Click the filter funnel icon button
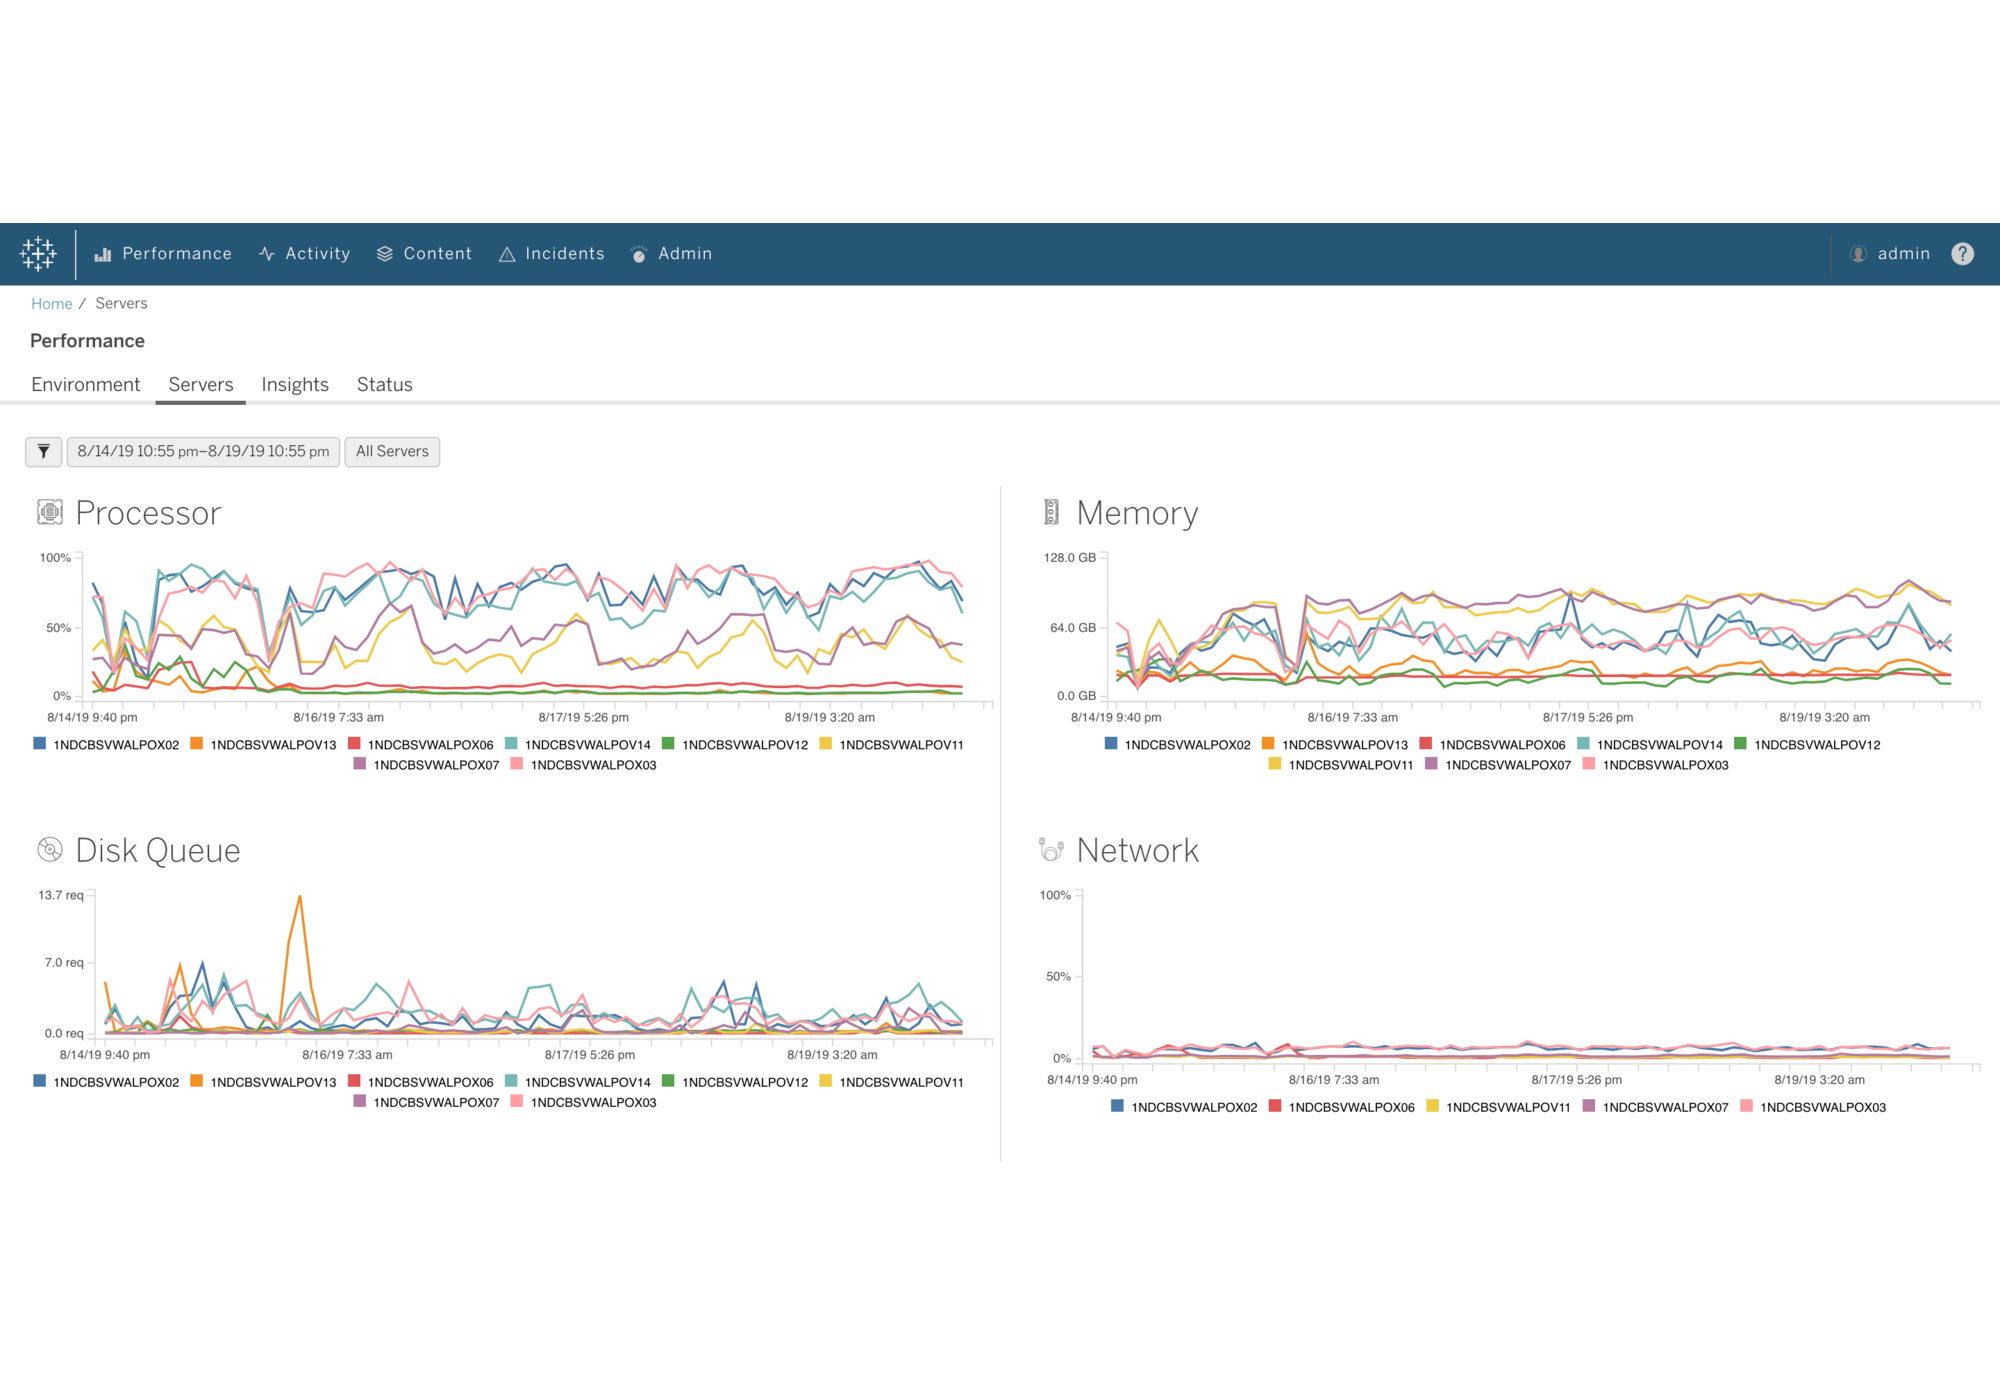Viewport: 2000px width, 1400px height. 43,451
